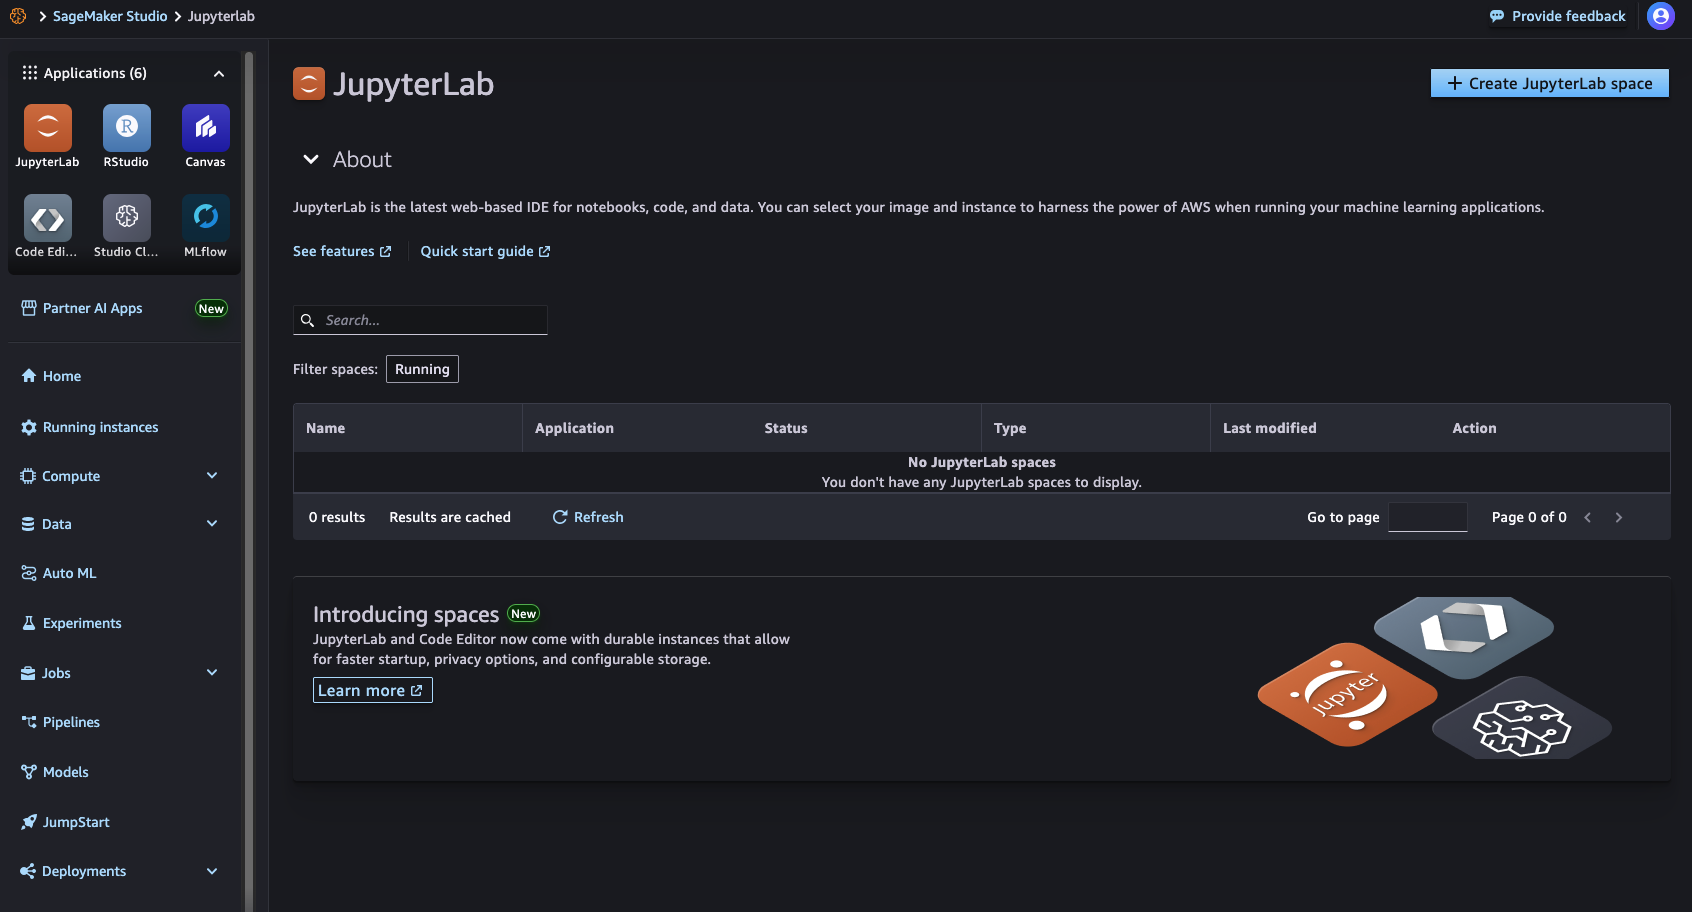Open the Canvas application icon
The image size is (1692, 912).
[206, 128]
